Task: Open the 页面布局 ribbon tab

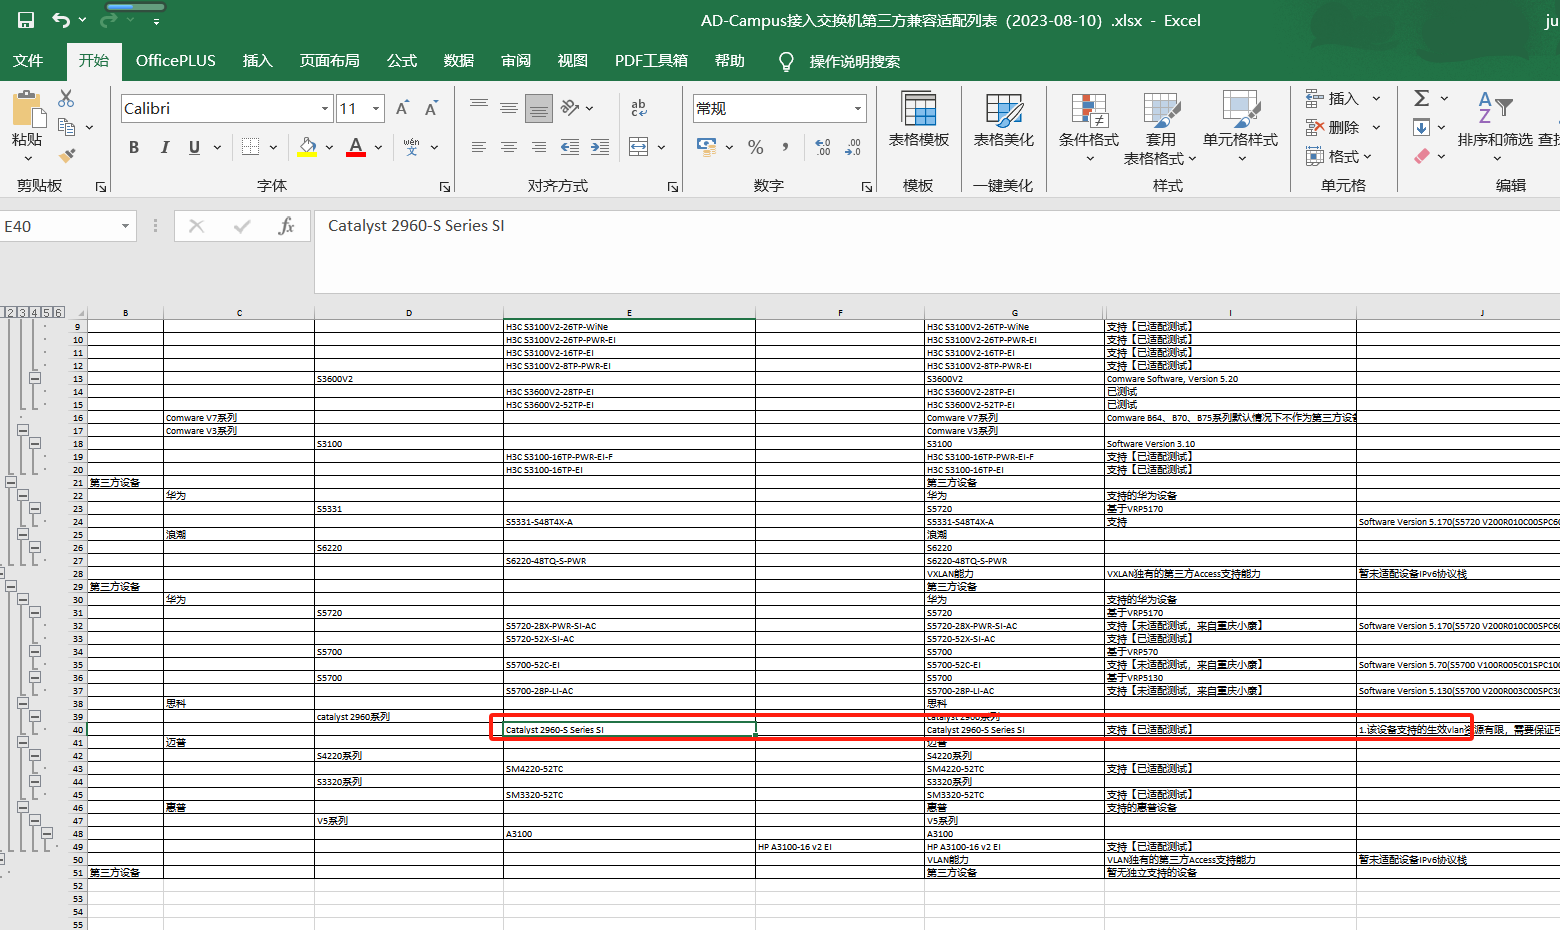Action: coord(329,61)
